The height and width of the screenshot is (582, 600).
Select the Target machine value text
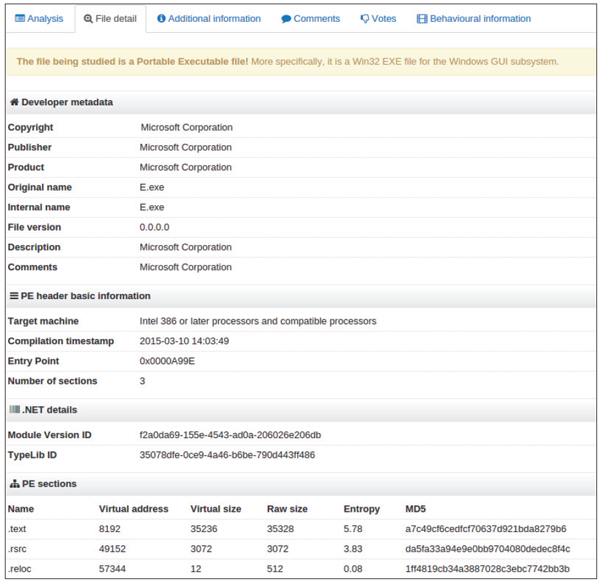(258, 321)
